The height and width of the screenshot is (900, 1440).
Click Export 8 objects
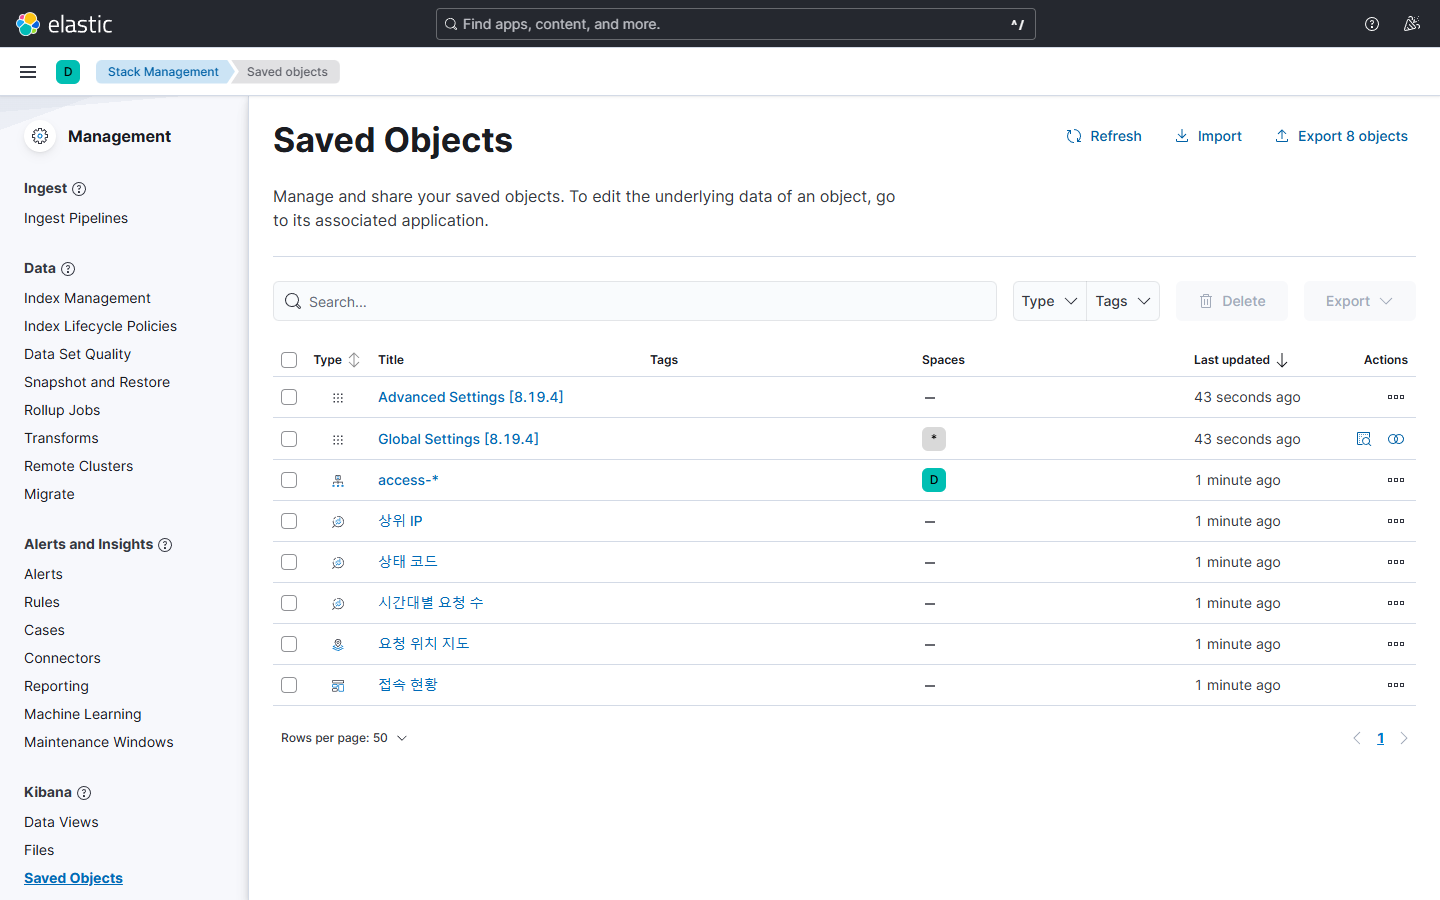click(x=1341, y=136)
